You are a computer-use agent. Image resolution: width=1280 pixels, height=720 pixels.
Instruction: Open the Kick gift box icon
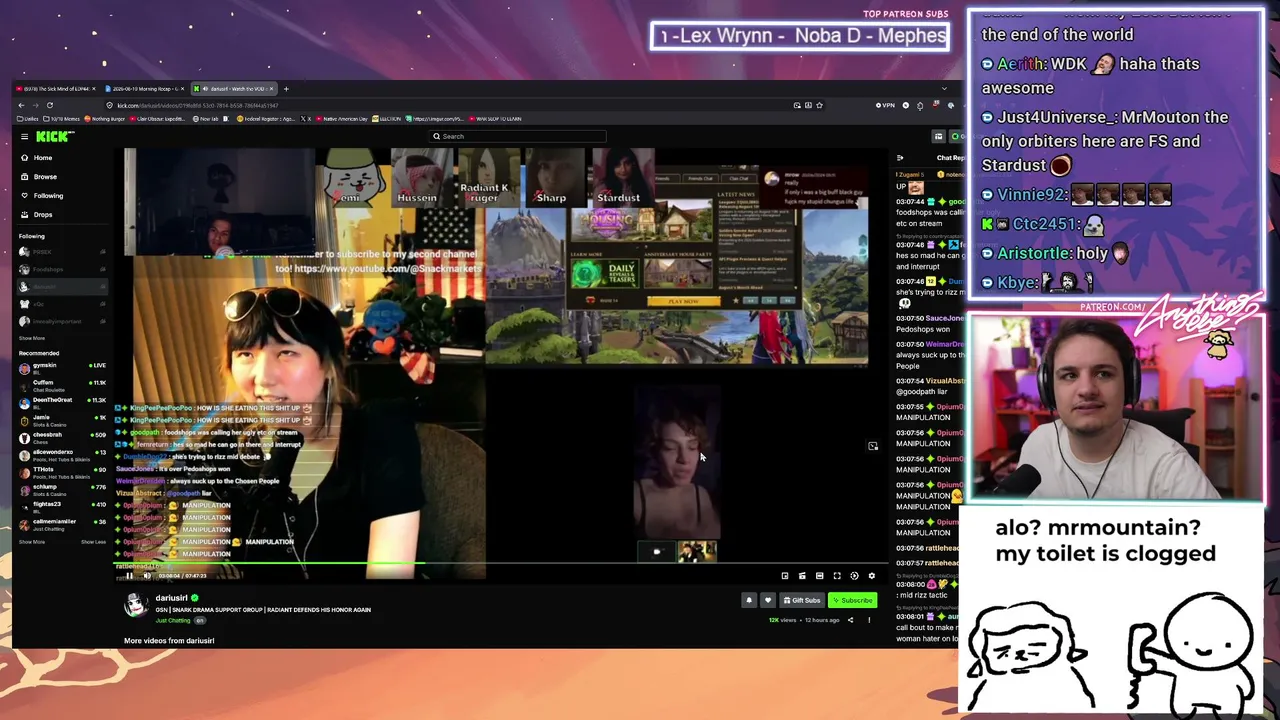tap(938, 136)
